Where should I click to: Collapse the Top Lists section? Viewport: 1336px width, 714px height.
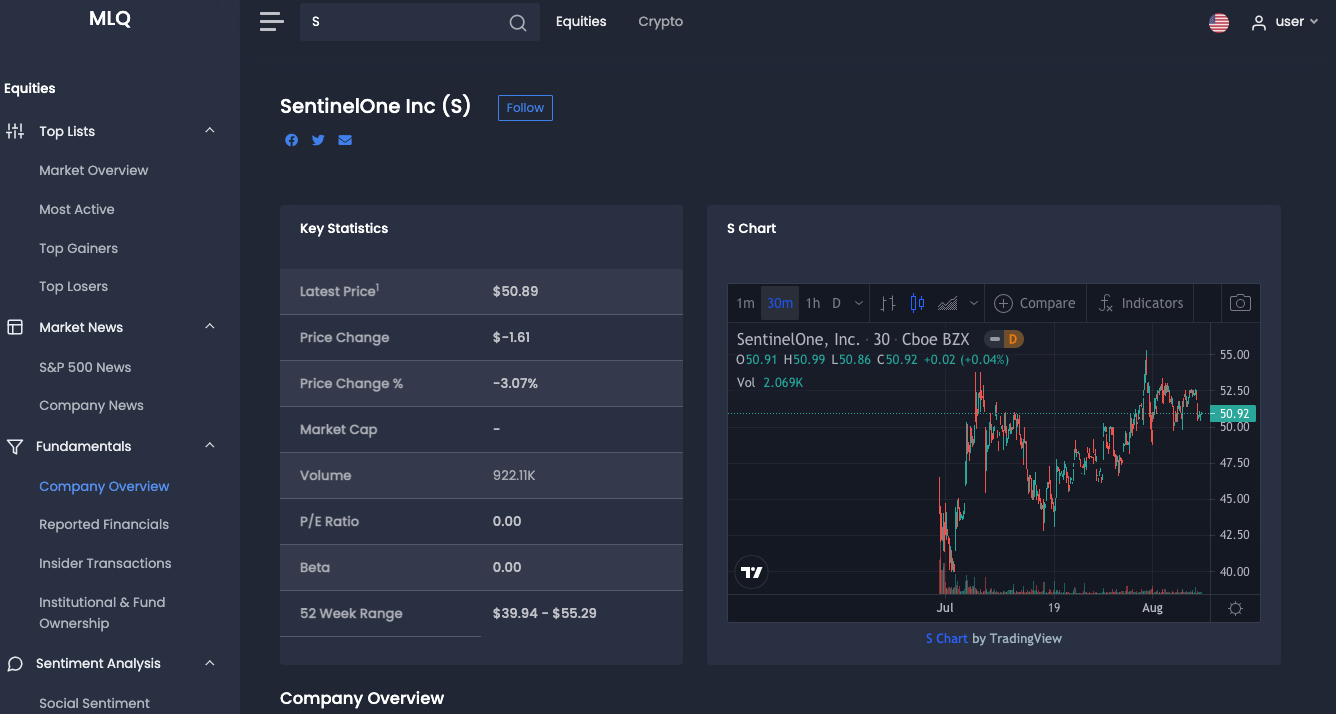[x=210, y=131]
